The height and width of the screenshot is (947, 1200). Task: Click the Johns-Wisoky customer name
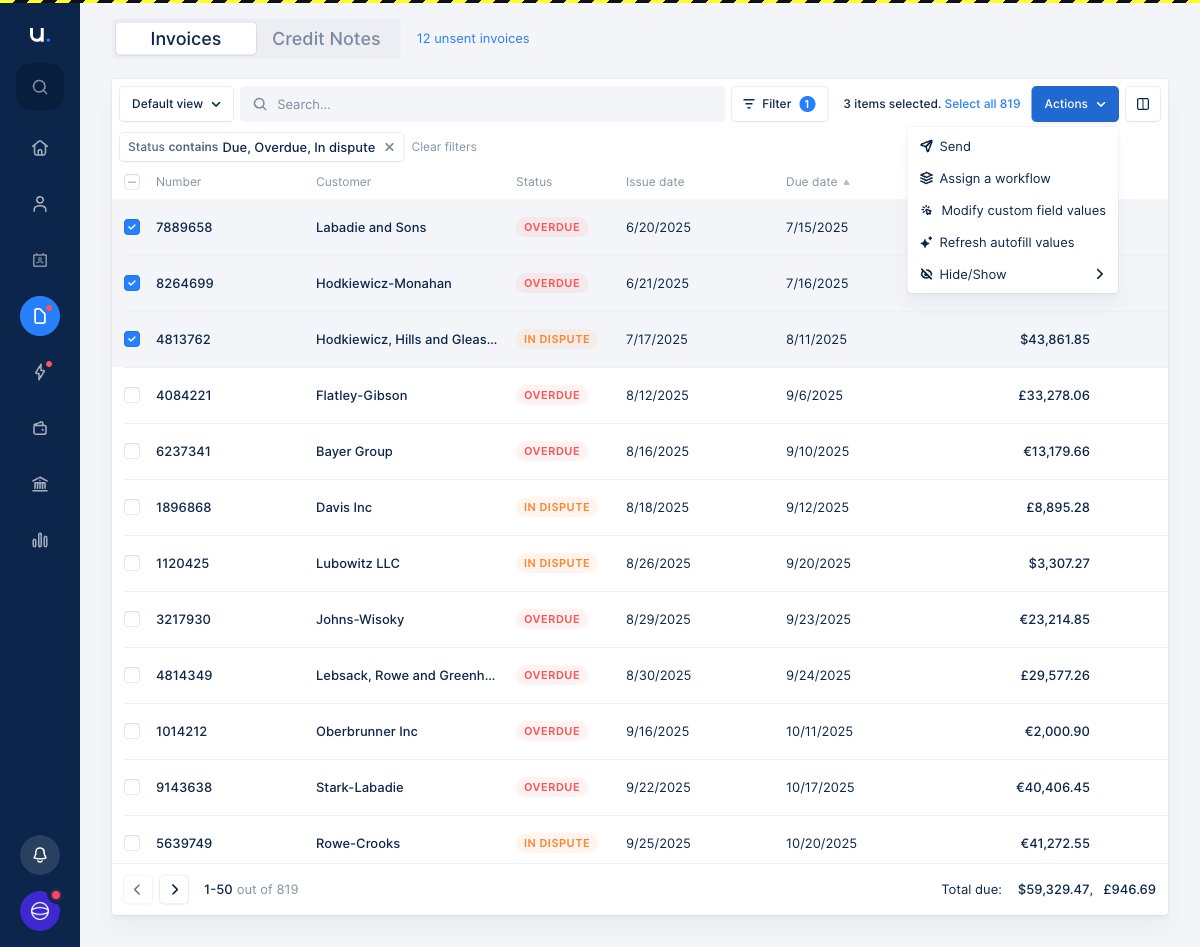(360, 619)
